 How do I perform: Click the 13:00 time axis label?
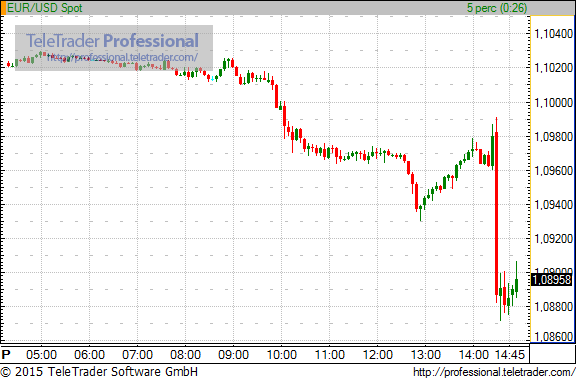click(x=425, y=355)
